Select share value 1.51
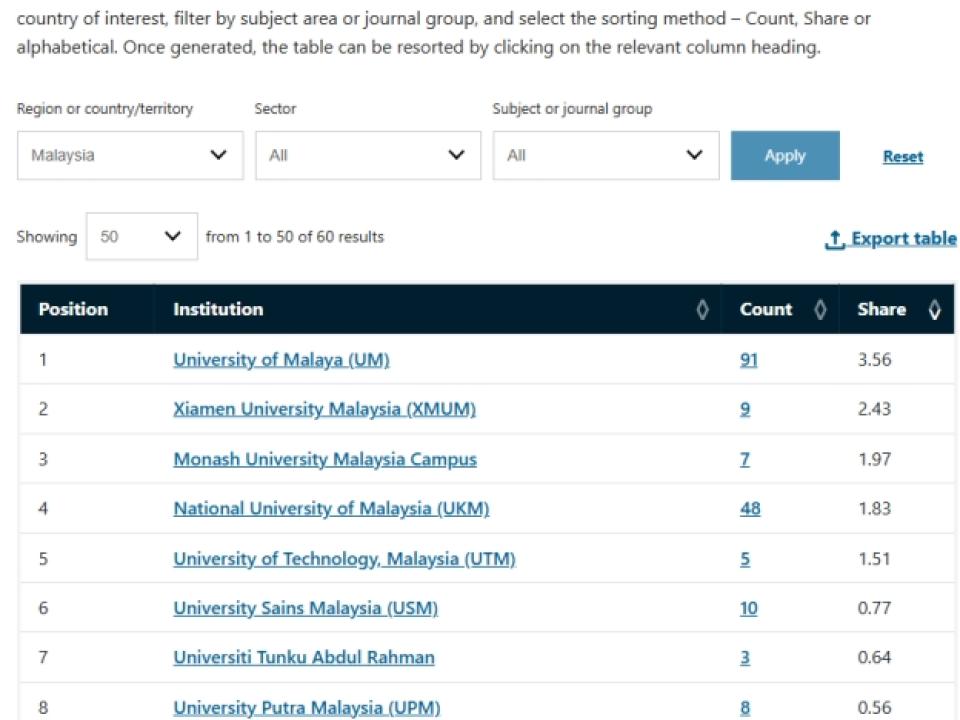The height and width of the screenshot is (720, 960). click(x=874, y=559)
